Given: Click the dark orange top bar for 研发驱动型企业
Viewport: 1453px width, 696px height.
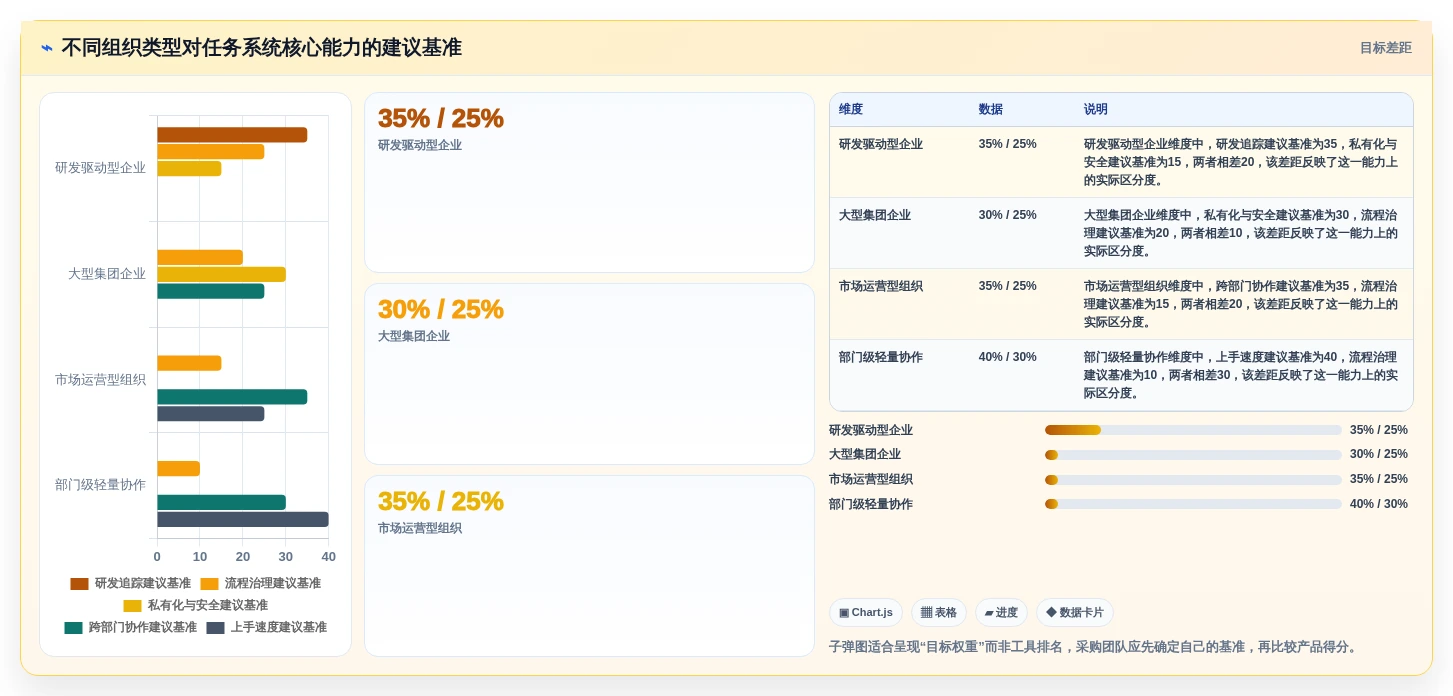Looking at the screenshot, I should tap(232, 135).
